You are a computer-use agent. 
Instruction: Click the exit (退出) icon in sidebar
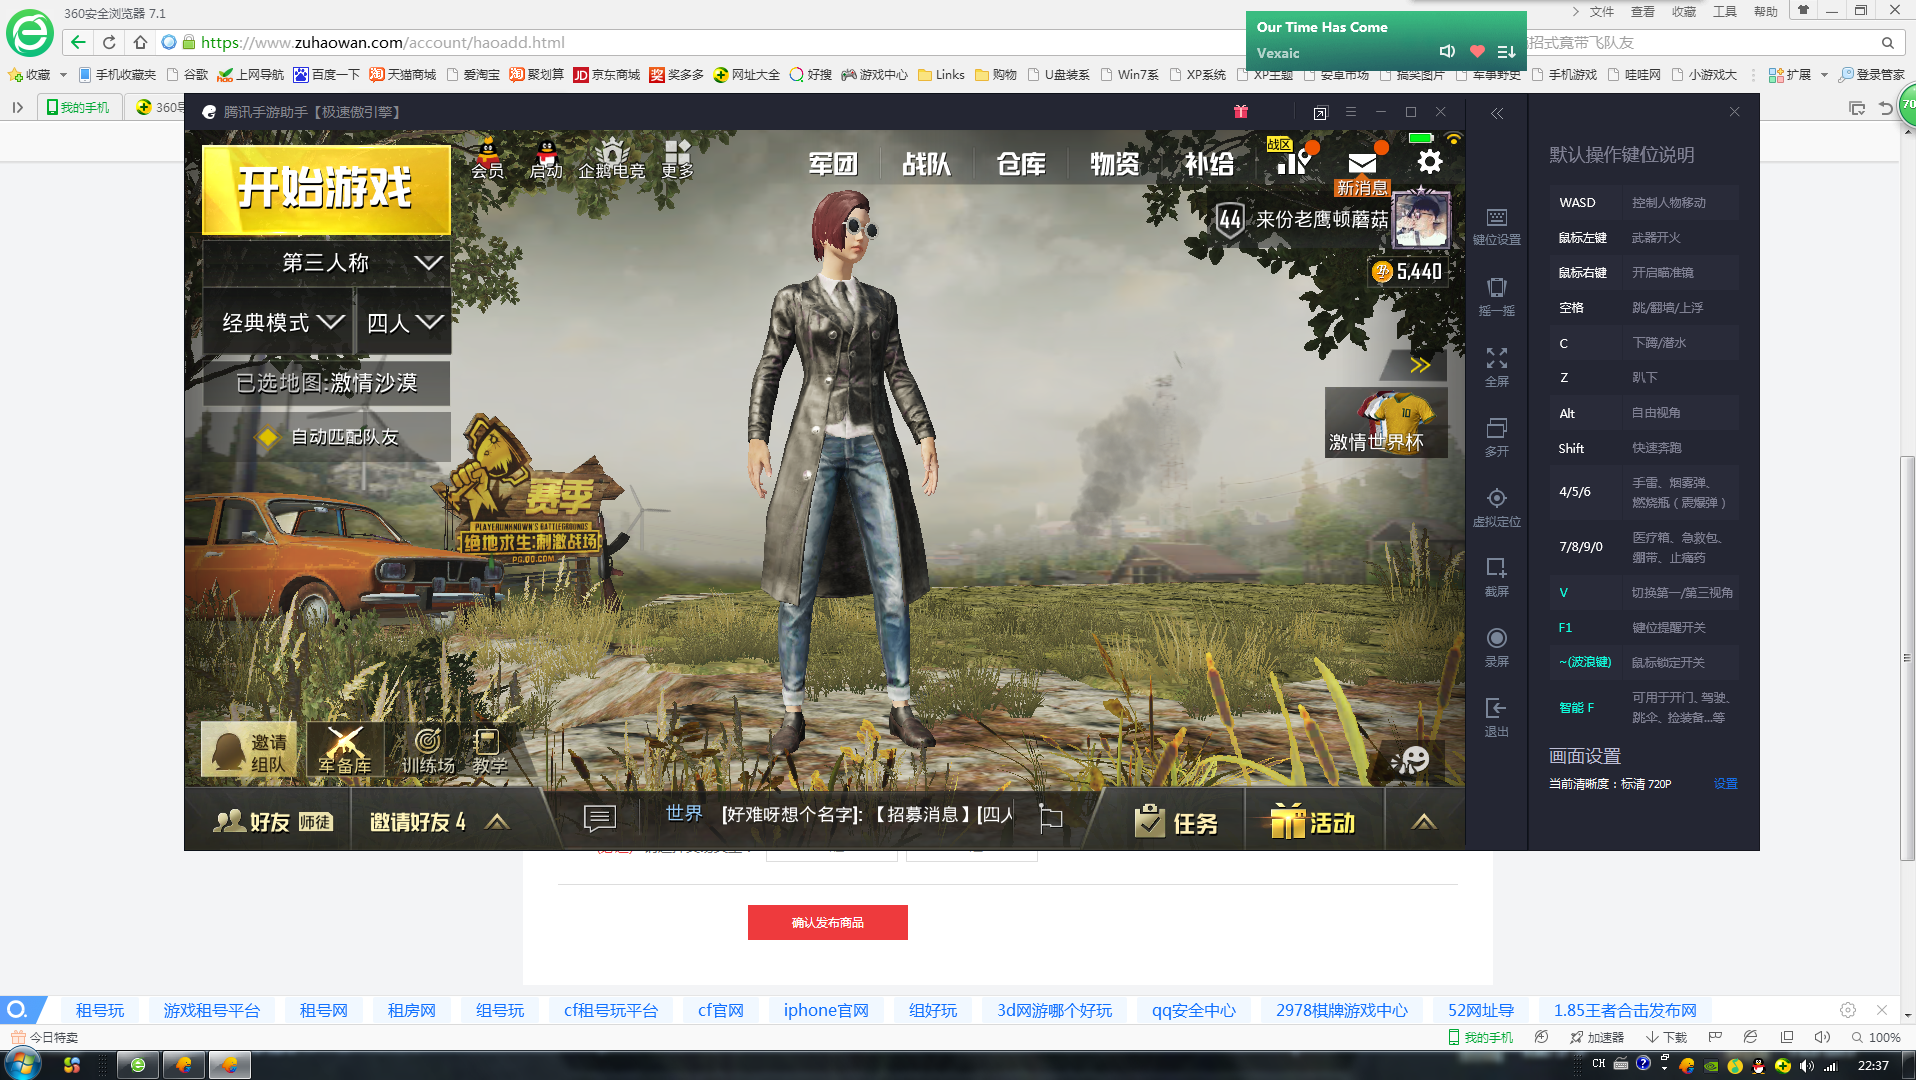coord(1496,717)
